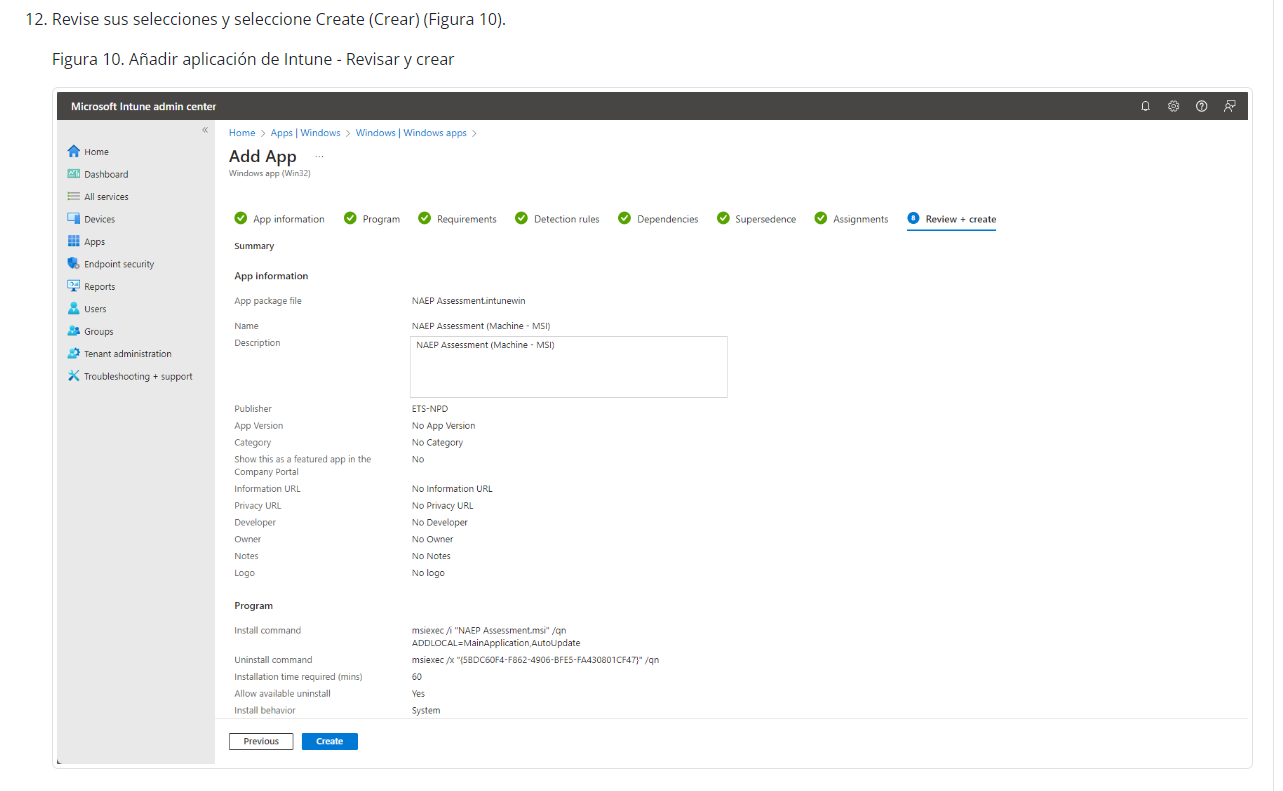Click the No Notes value
This screenshot has width=1283, height=791.
pyautogui.click(x=431, y=556)
